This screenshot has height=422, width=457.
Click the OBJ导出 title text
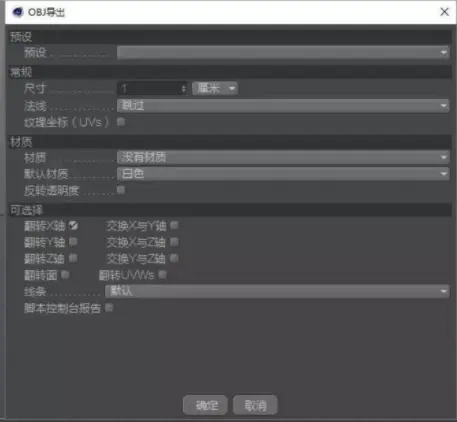click(46, 12)
